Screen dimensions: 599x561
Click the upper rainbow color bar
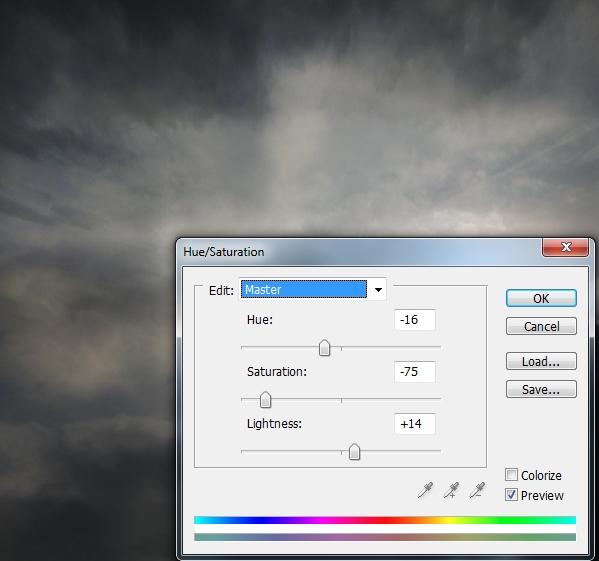(x=385, y=520)
